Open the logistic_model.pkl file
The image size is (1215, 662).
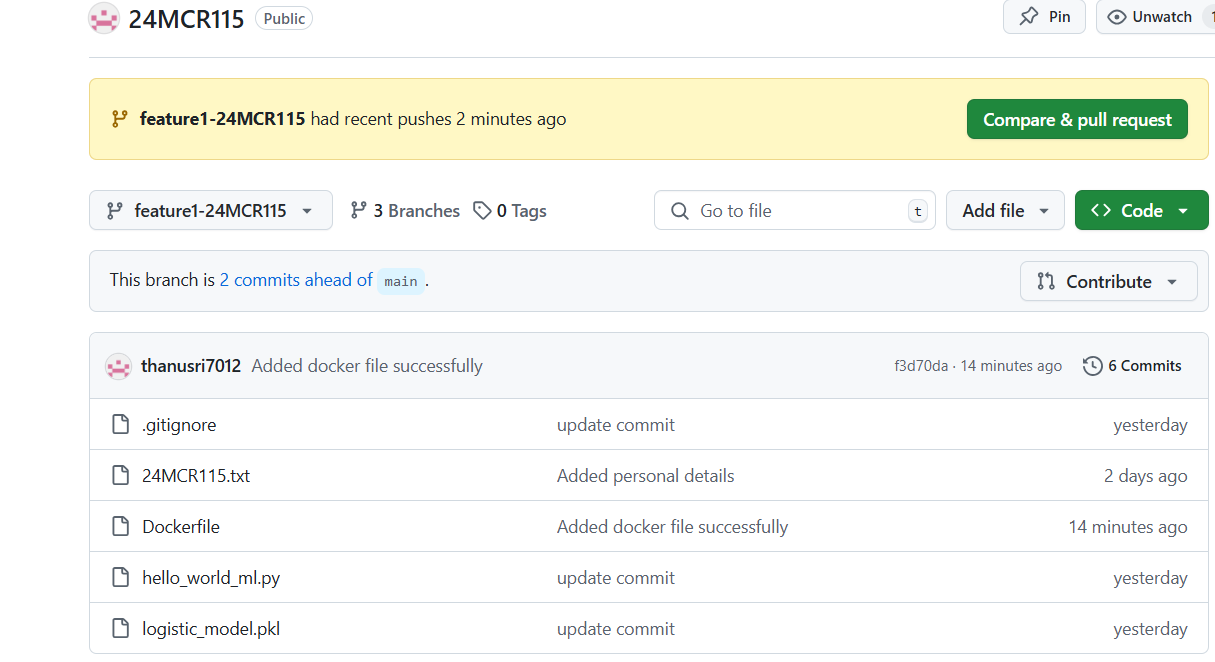(x=211, y=629)
